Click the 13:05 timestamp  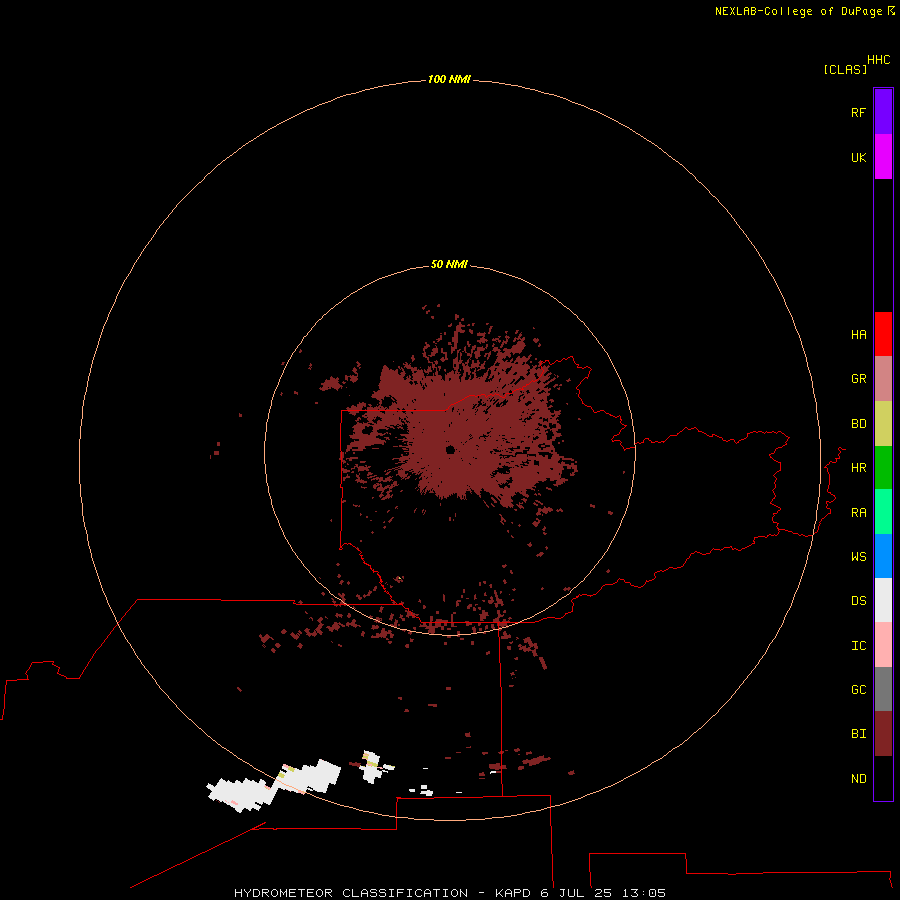(x=644, y=893)
